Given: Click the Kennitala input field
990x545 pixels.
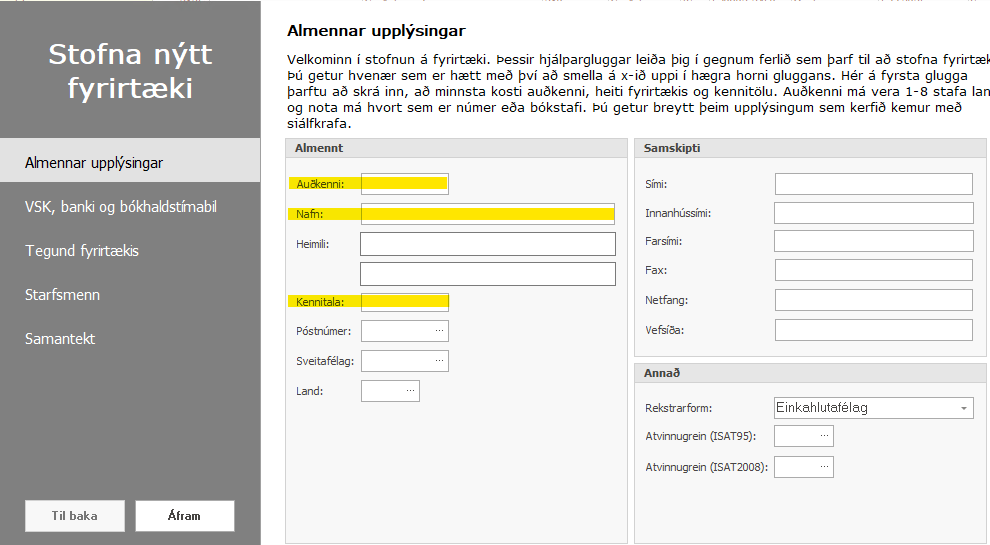Looking at the screenshot, I should click(x=405, y=302).
